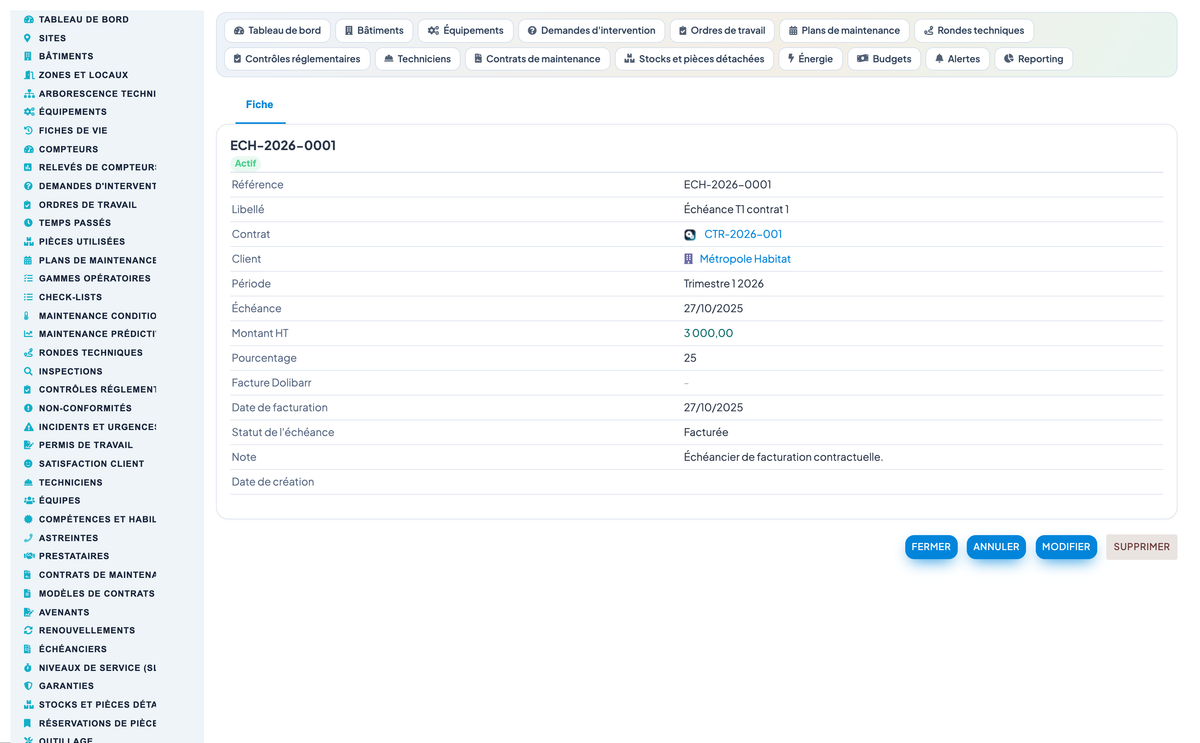Click the Montant HT value 3 000,00

[708, 334]
